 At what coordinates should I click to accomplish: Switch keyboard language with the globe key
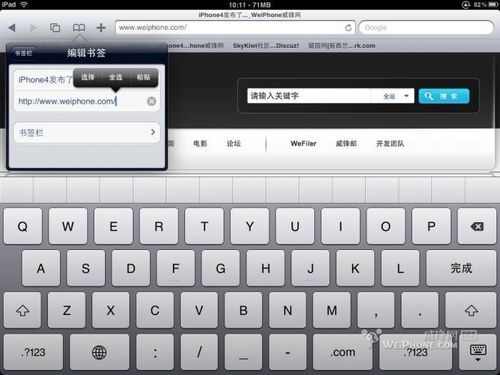[x=99, y=352]
